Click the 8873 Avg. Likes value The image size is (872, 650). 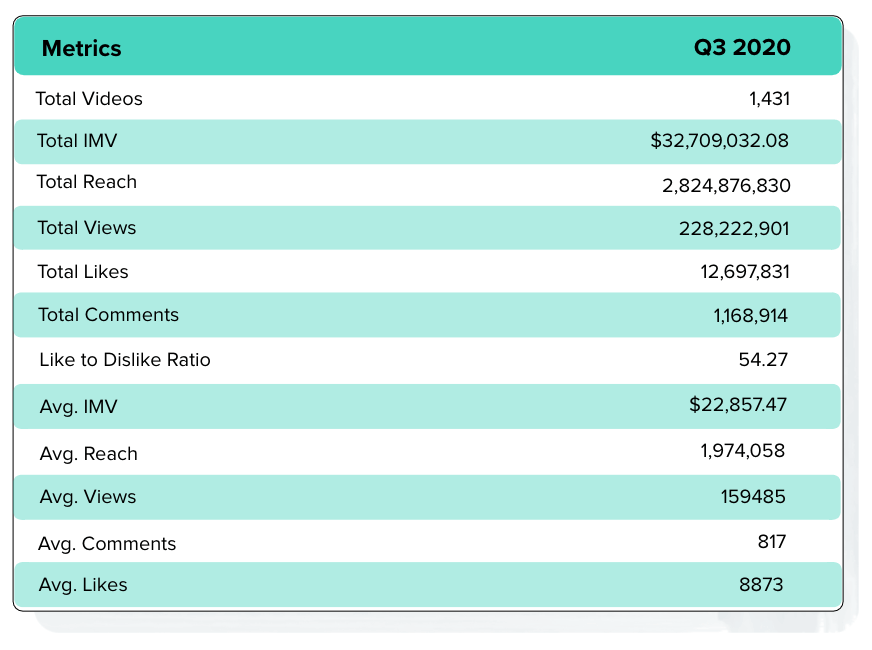pyautogui.click(x=761, y=584)
